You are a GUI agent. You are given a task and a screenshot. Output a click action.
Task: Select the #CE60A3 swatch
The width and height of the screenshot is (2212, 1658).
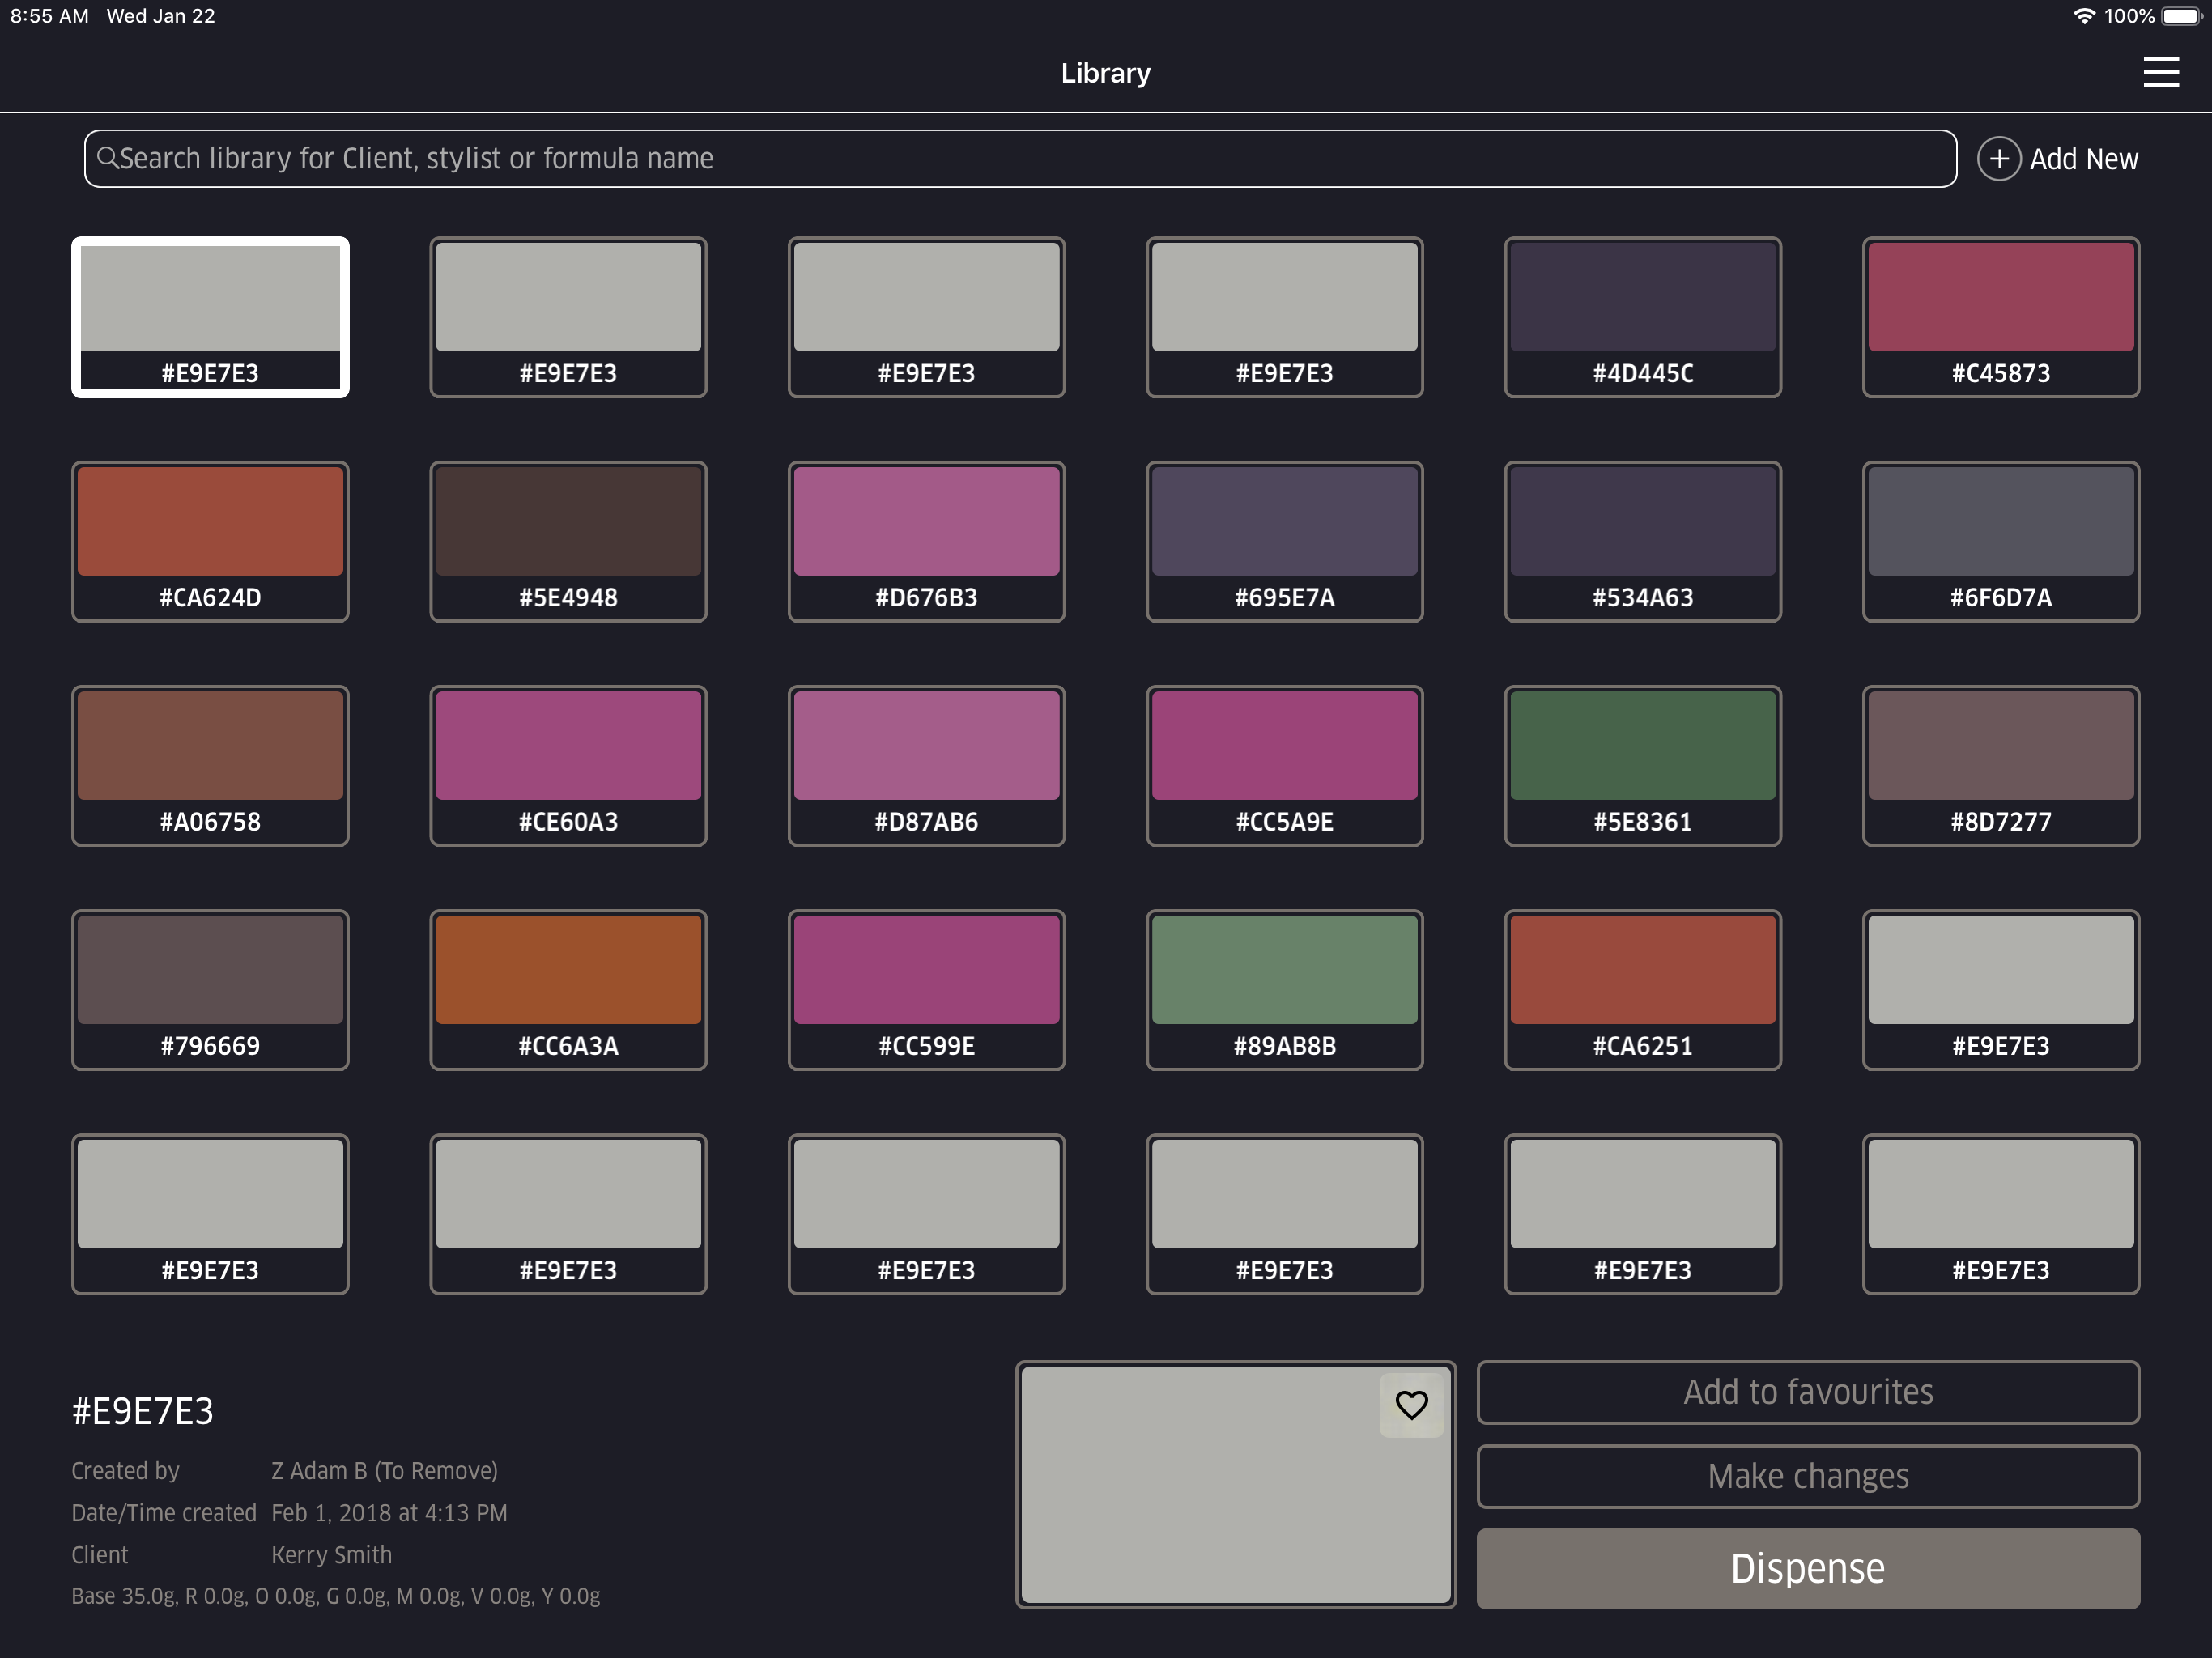pyautogui.click(x=568, y=765)
